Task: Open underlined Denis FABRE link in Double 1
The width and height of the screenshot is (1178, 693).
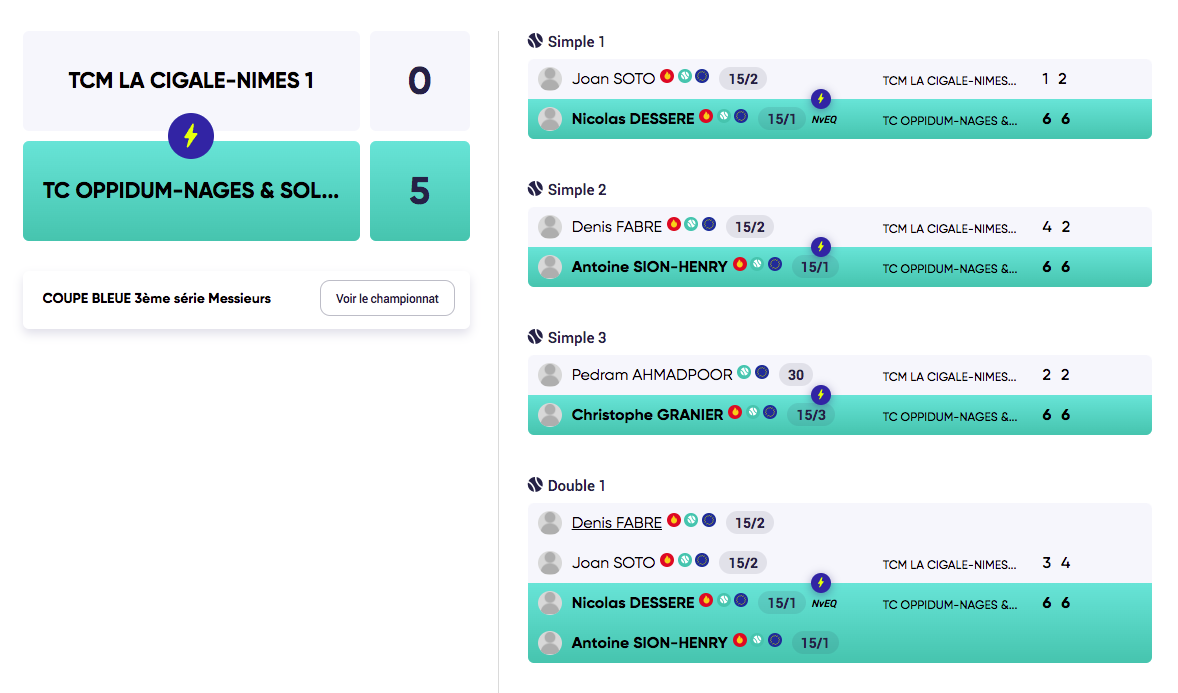Action: click(616, 522)
